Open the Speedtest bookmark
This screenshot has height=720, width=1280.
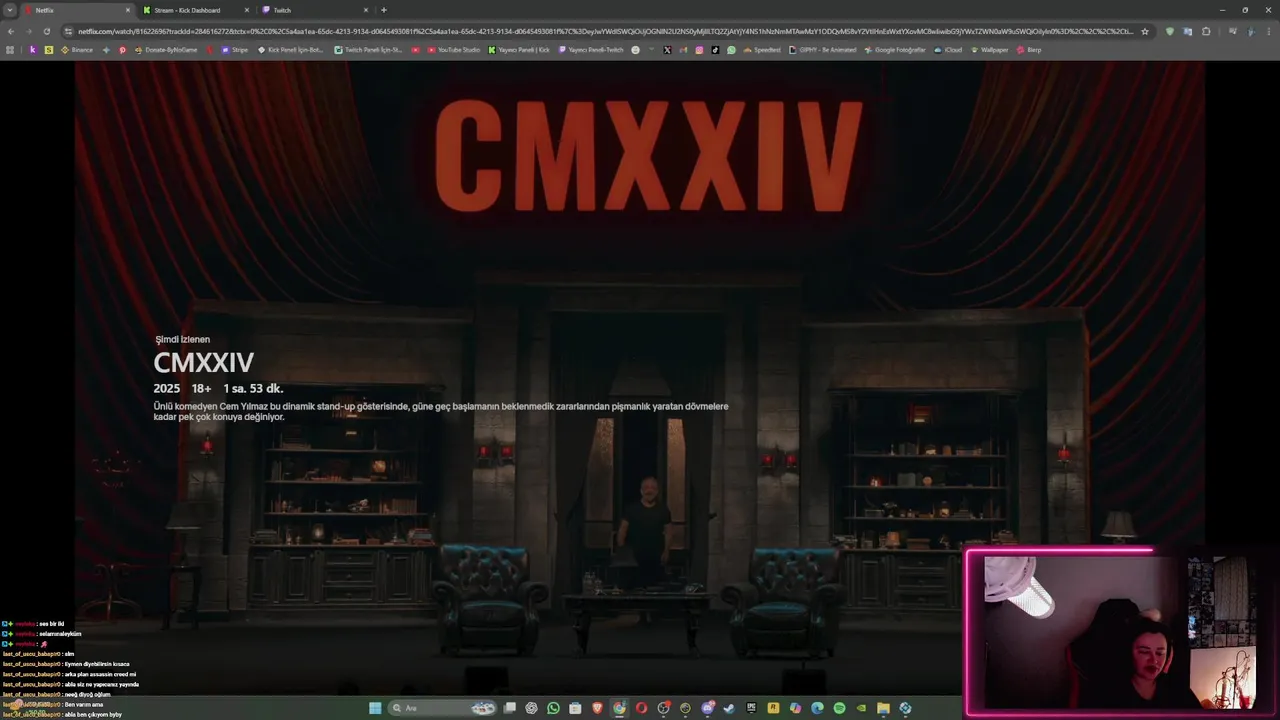(761, 49)
